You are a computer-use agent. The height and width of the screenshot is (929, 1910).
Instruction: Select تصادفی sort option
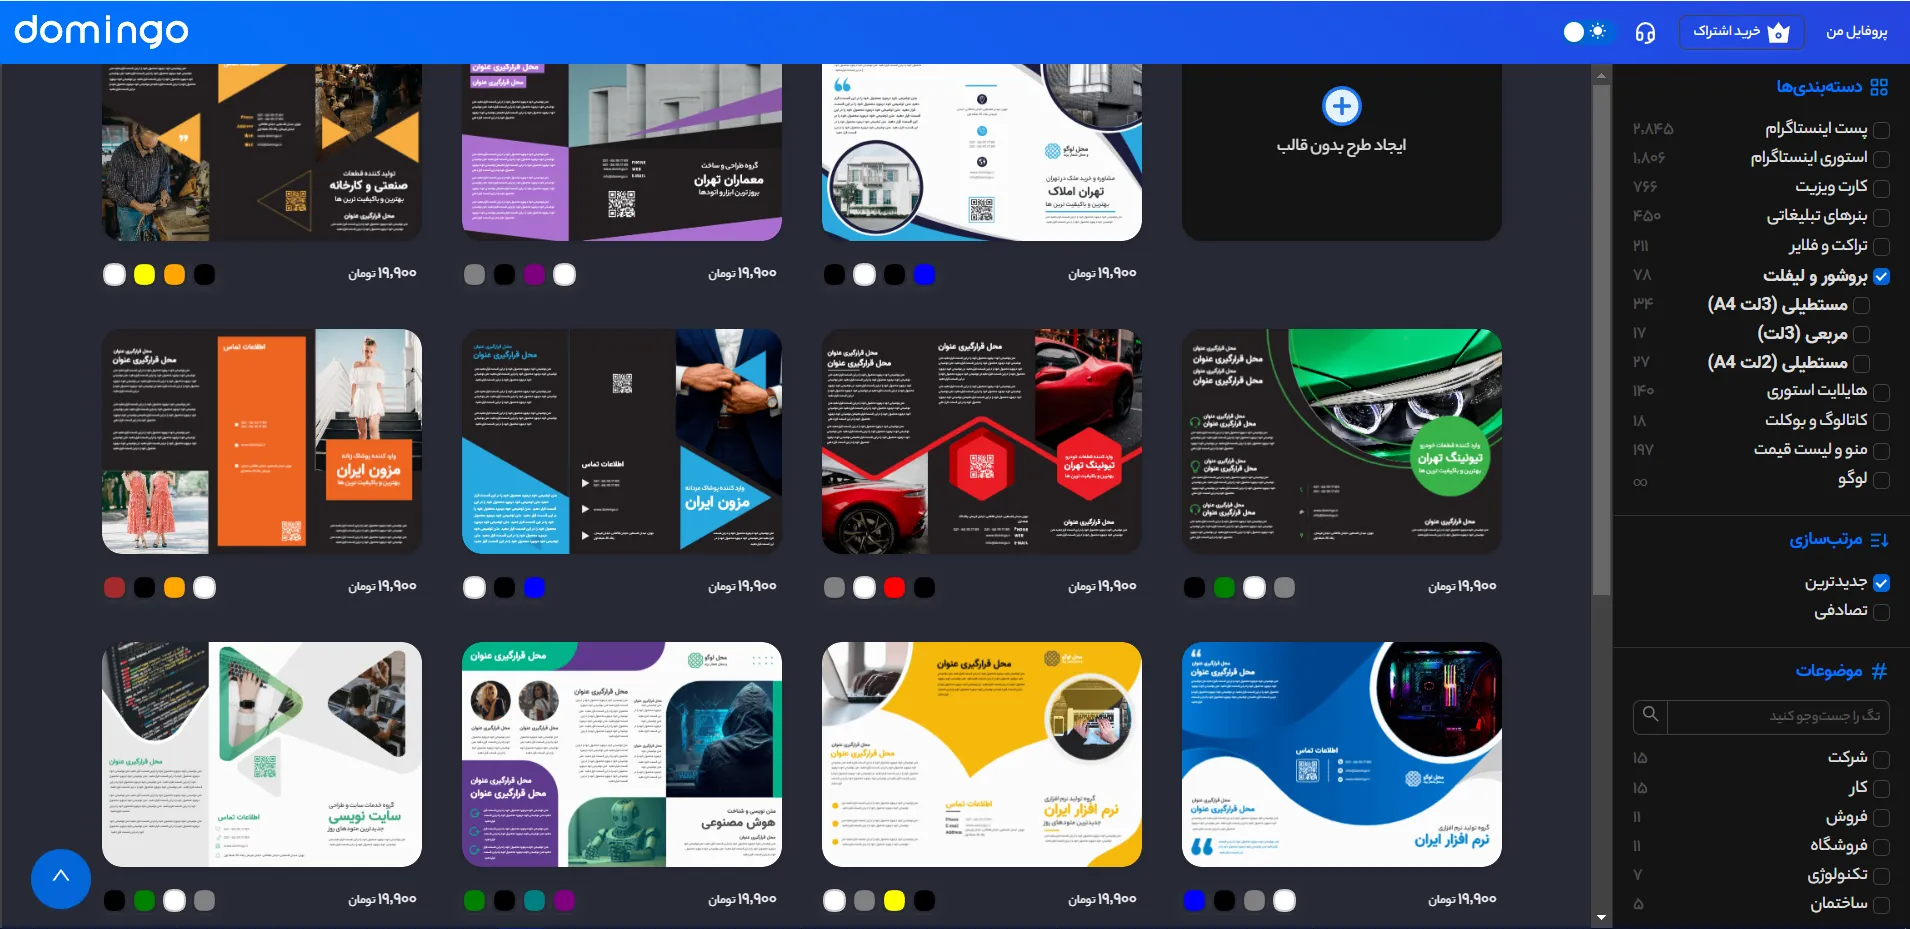(1881, 612)
